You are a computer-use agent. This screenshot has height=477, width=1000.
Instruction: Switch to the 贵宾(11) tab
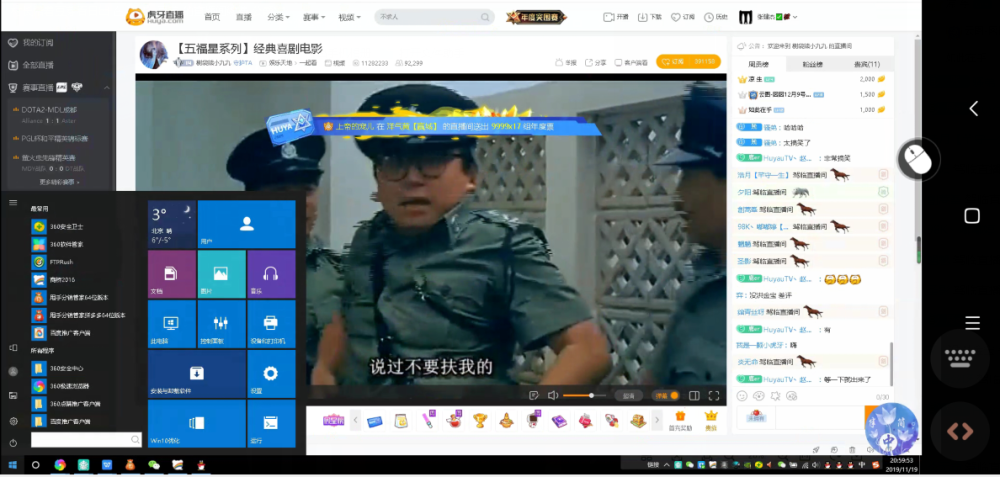[866, 64]
